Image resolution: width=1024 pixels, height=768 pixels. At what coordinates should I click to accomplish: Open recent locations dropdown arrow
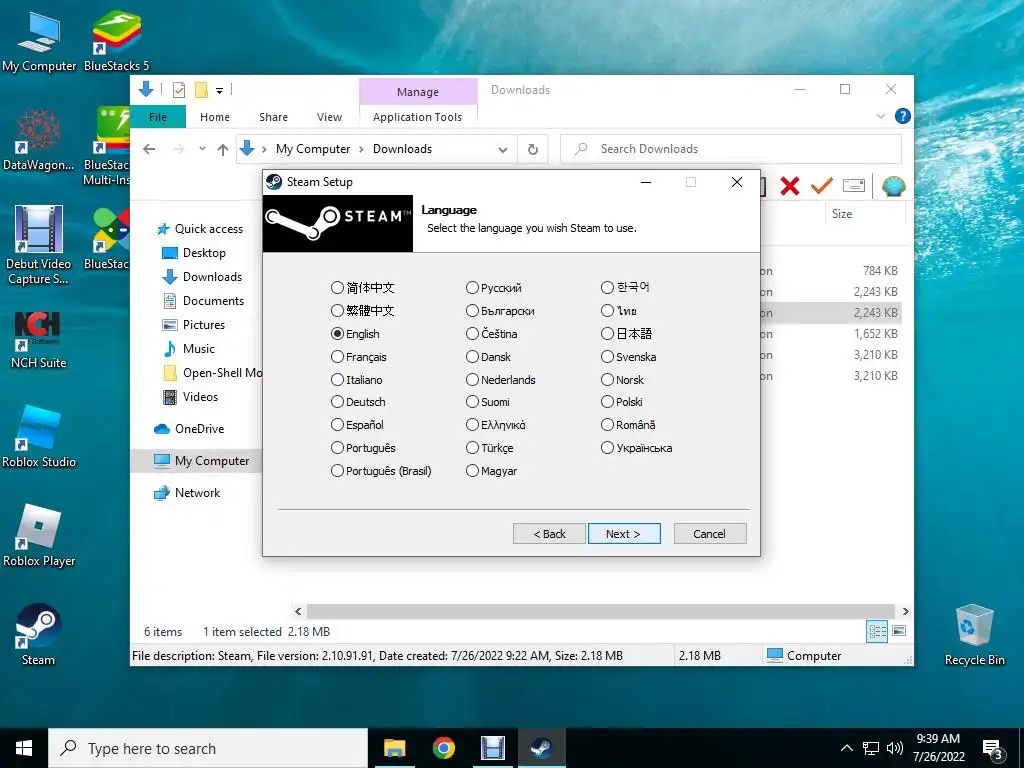tap(202, 149)
